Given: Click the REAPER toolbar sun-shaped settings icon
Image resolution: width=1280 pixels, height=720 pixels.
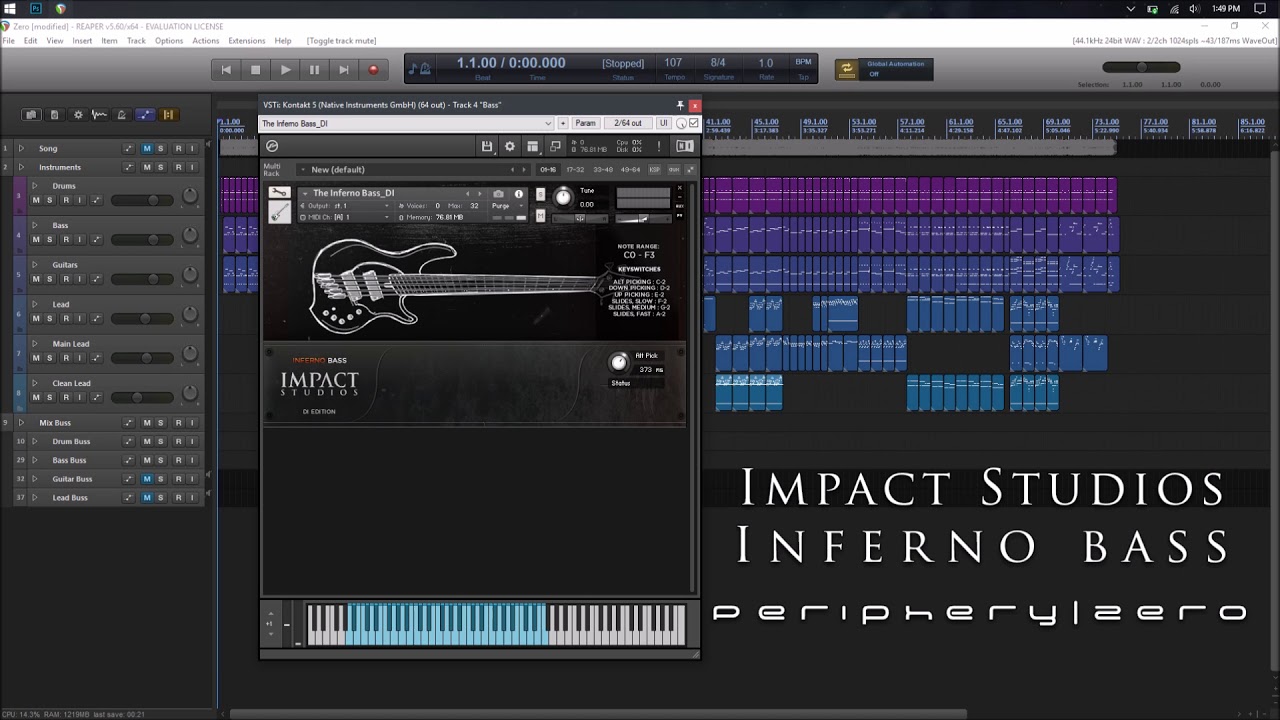Looking at the screenshot, I should [x=78, y=115].
